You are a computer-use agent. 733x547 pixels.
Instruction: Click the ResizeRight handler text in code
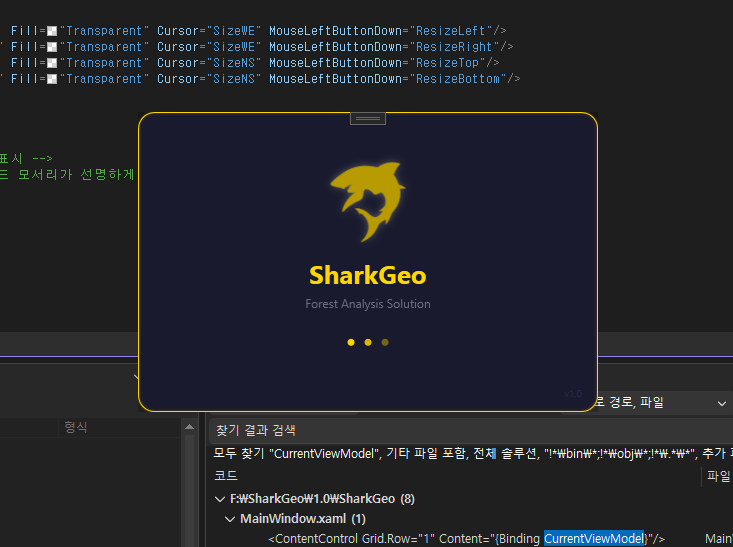tap(454, 47)
